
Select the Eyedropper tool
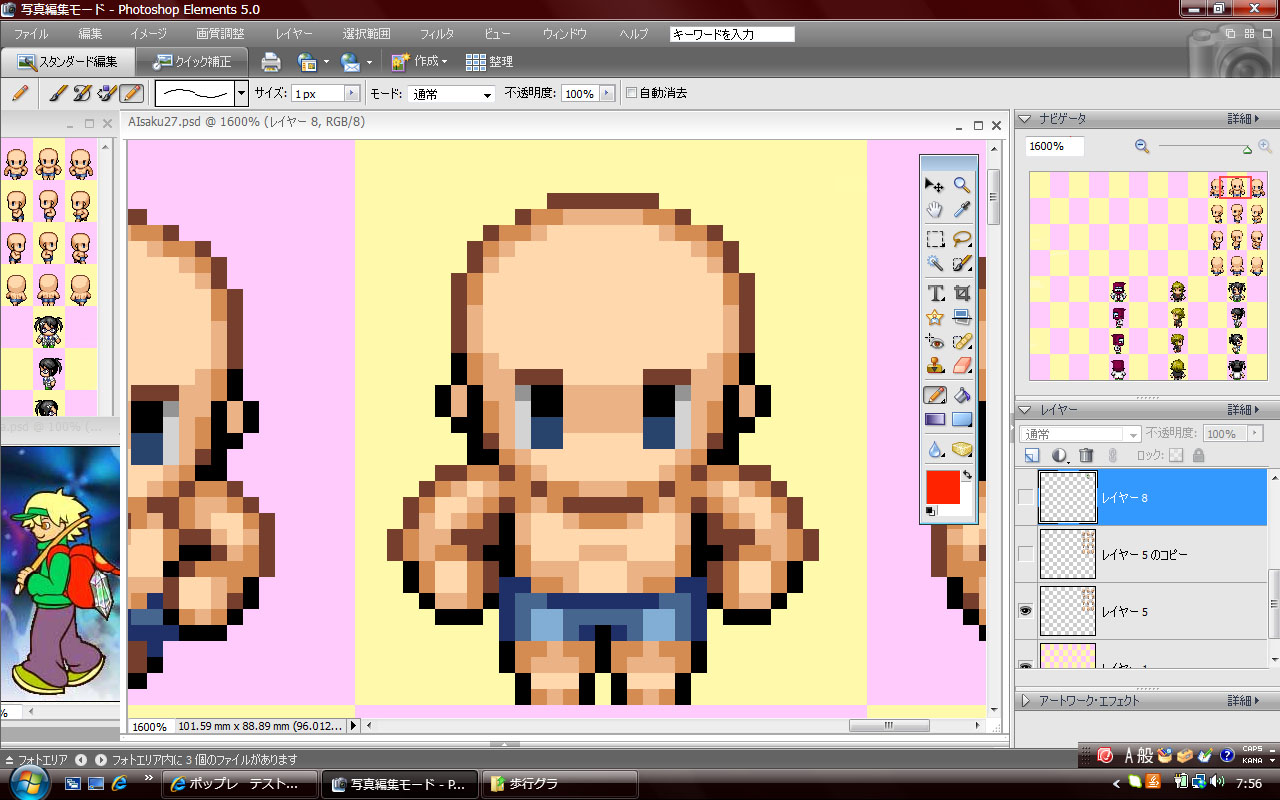[x=962, y=210]
